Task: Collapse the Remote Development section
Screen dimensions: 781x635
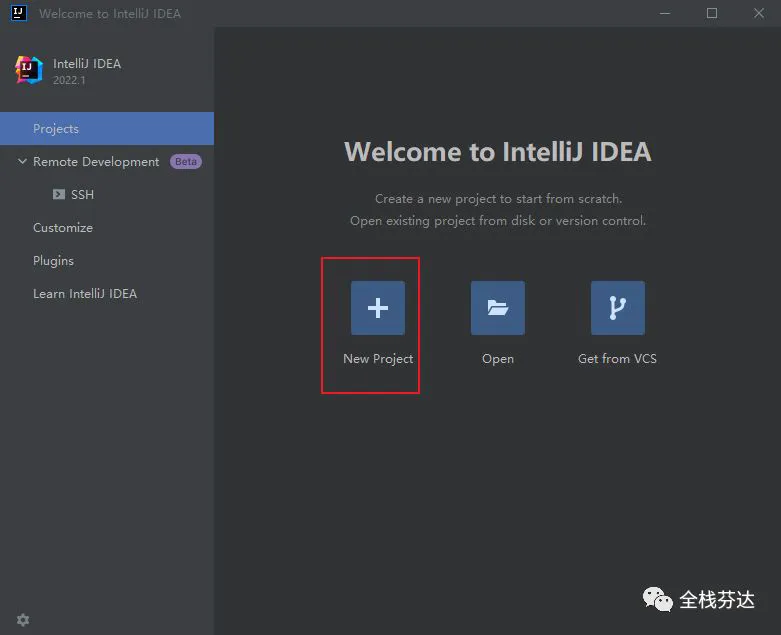Action: point(22,161)
